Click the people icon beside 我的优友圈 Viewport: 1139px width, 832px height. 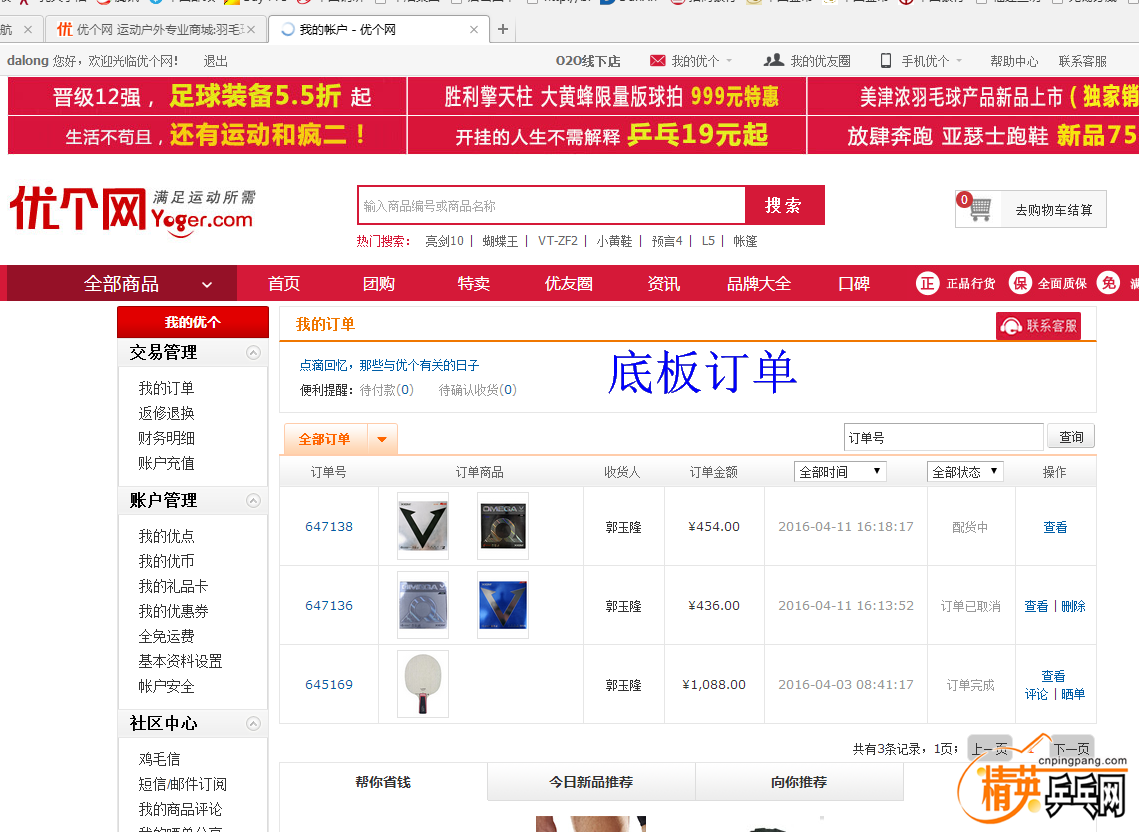(x=774, y=60)
